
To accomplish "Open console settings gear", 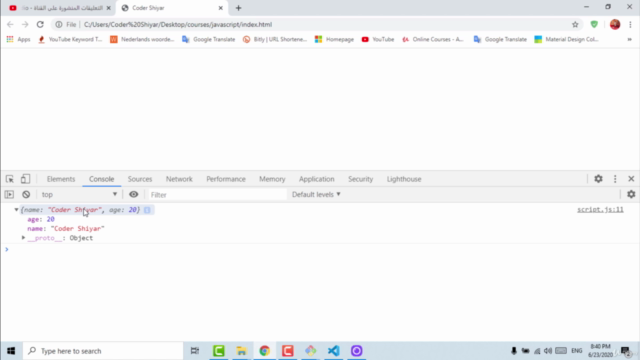I will tap(631, 195).
